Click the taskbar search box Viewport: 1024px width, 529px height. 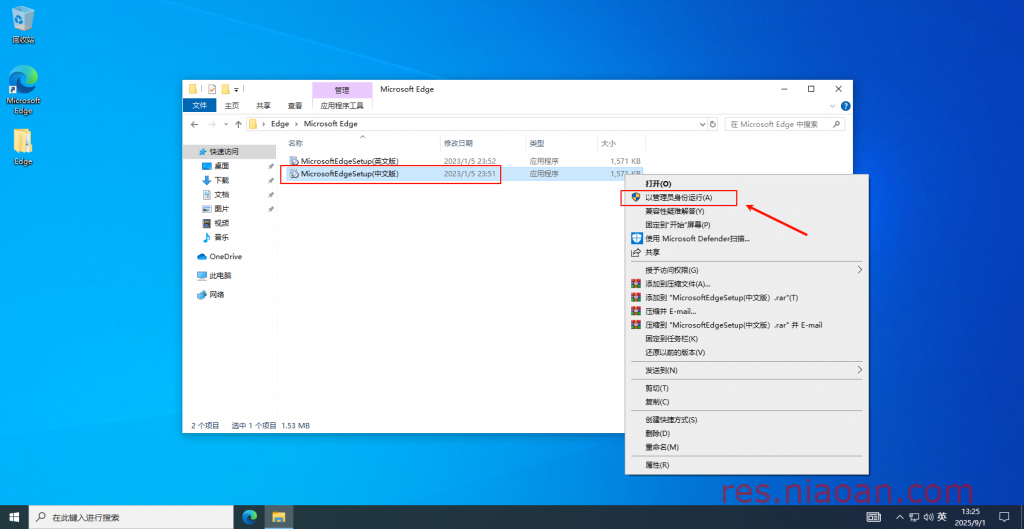[x=133, y=517]
